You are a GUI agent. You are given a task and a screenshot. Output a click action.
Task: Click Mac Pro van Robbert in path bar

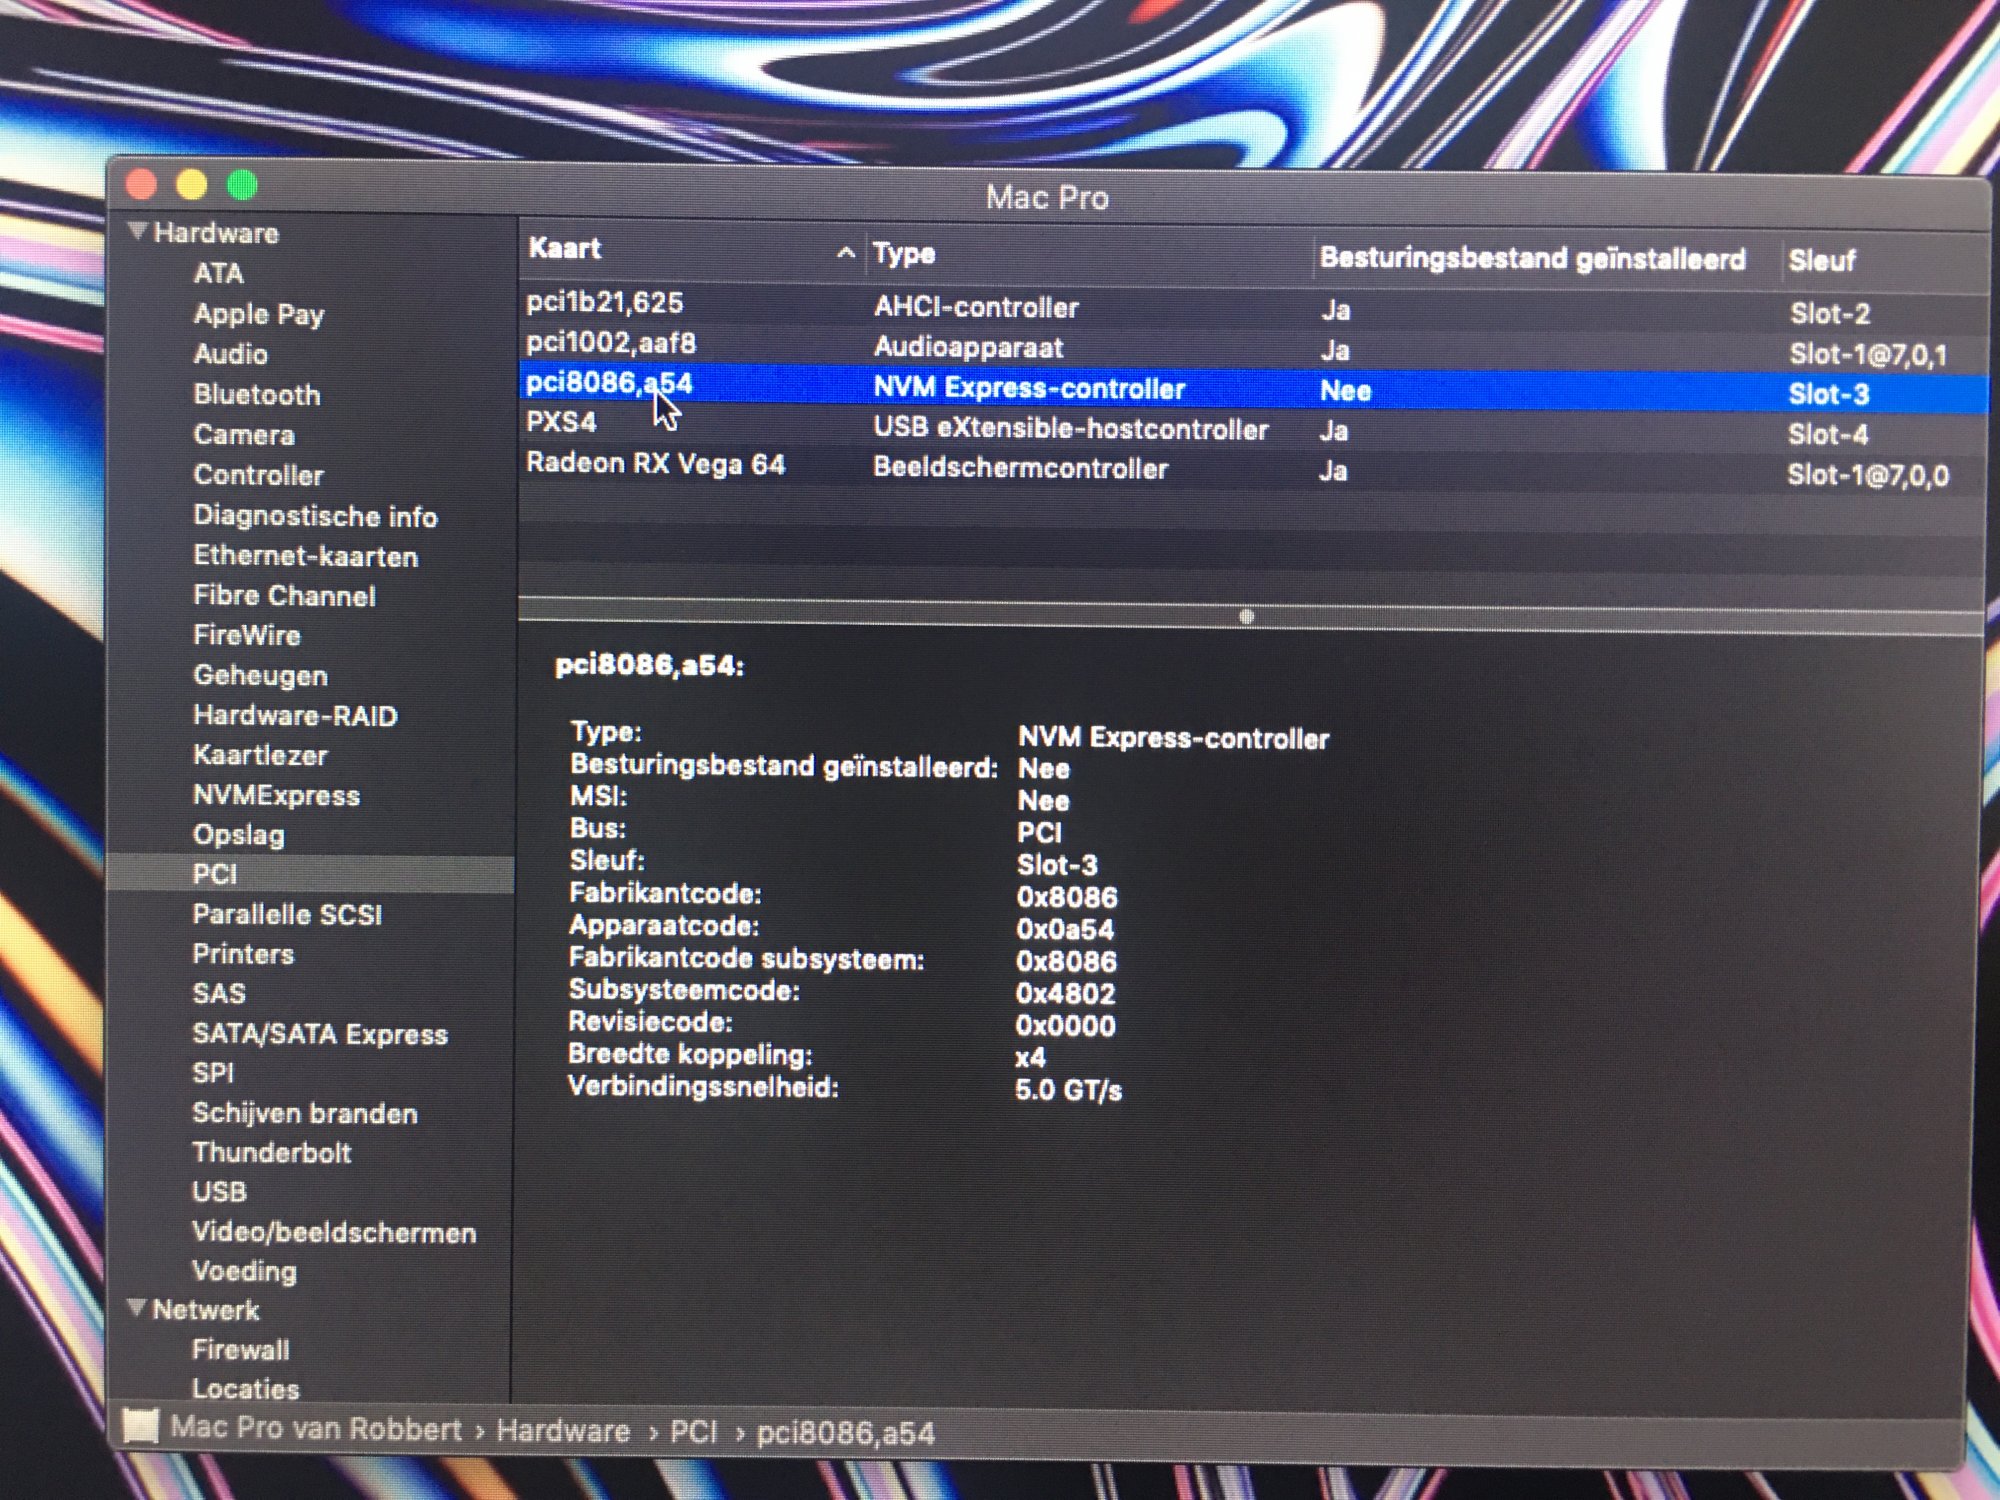(x=316, y=1427)
